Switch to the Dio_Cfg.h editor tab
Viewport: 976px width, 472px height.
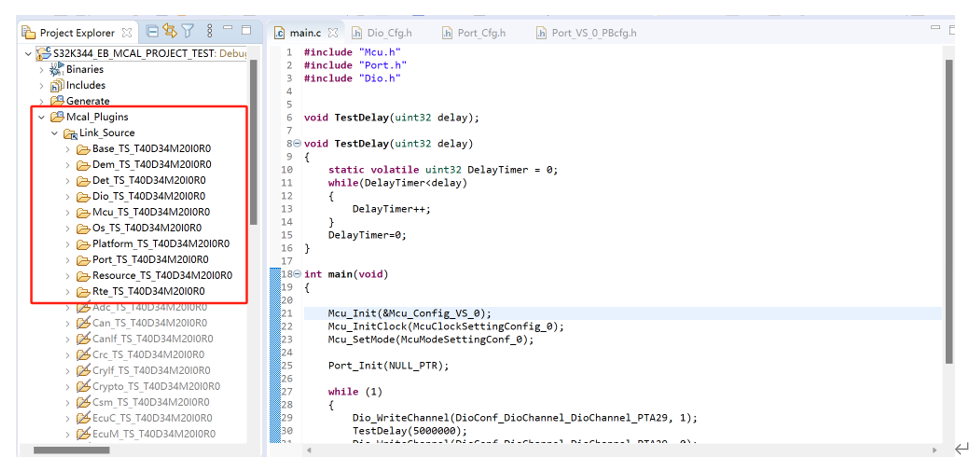pyautogui.click(x=382, y=33)
